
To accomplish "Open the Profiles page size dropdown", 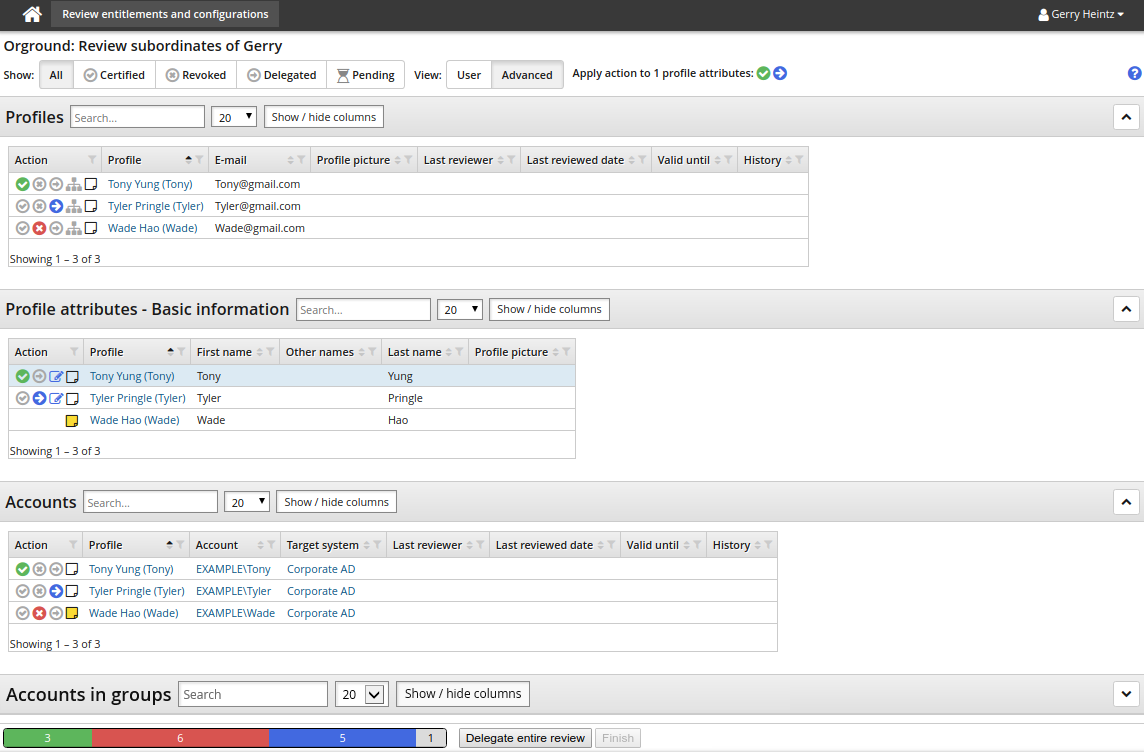I will [x=234, y=117].
